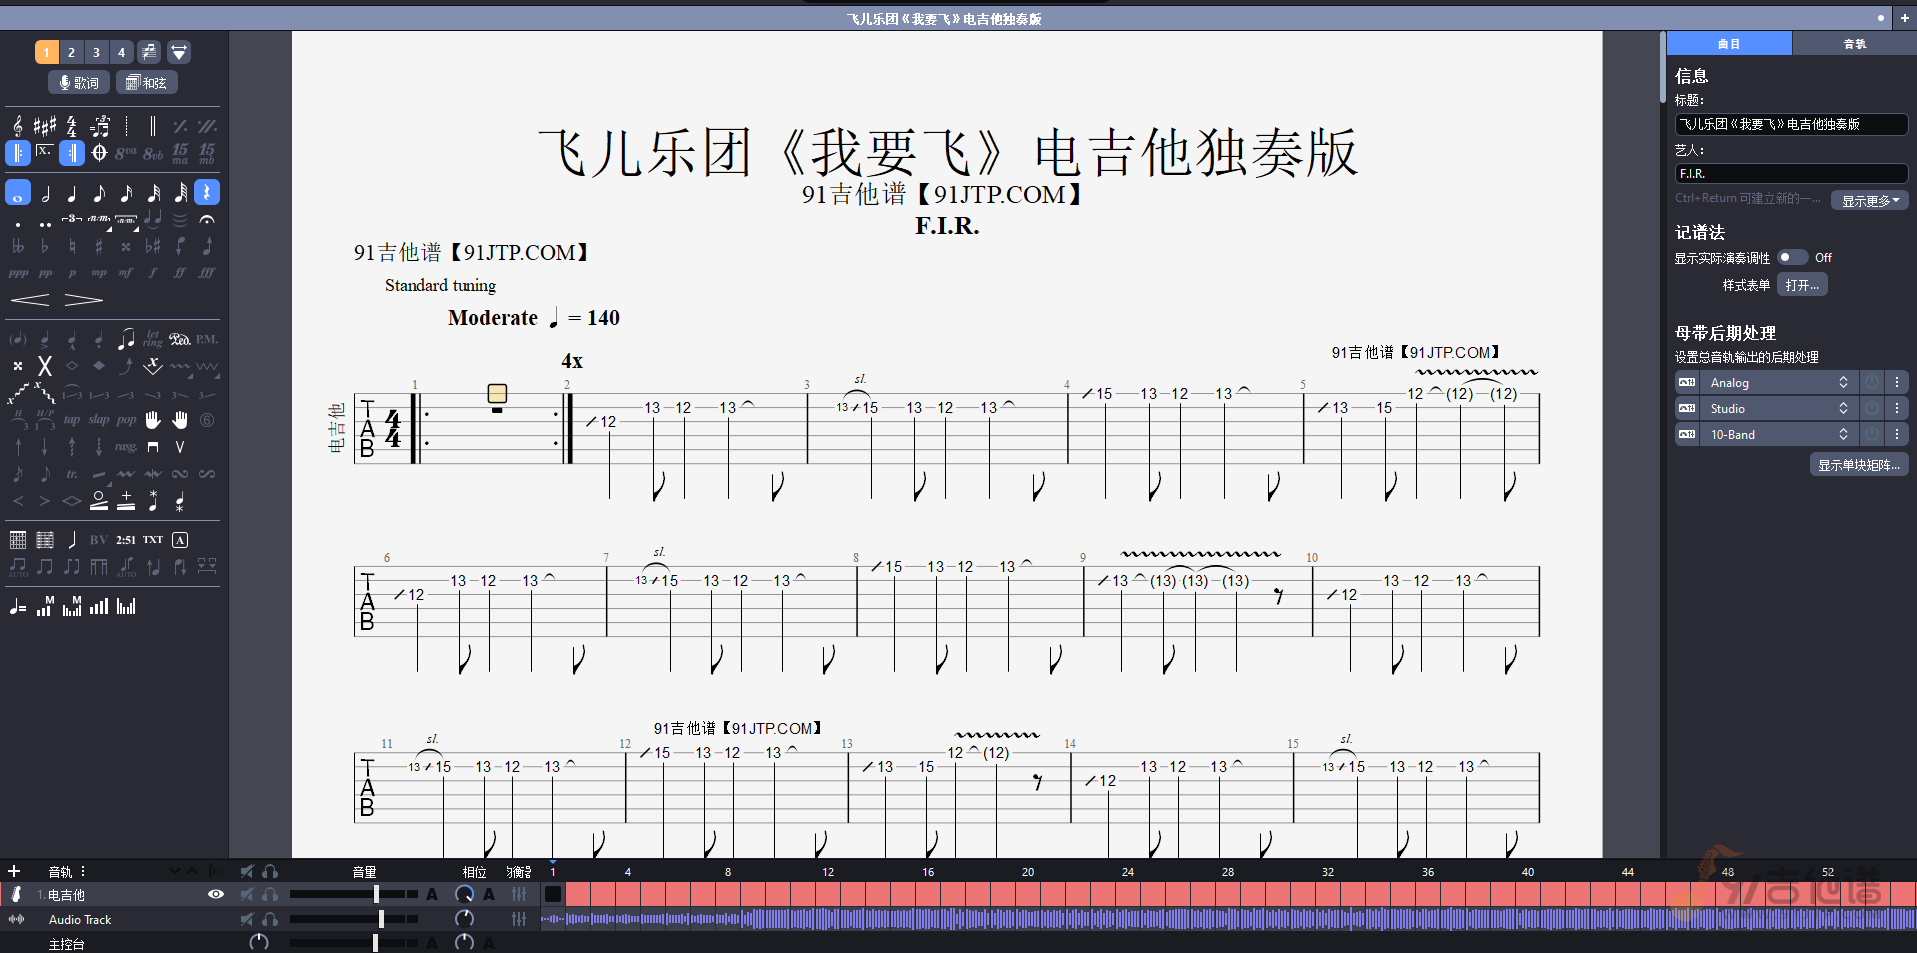
Task: Click 打开... stylesheet button
Action: click(1802, 285)
